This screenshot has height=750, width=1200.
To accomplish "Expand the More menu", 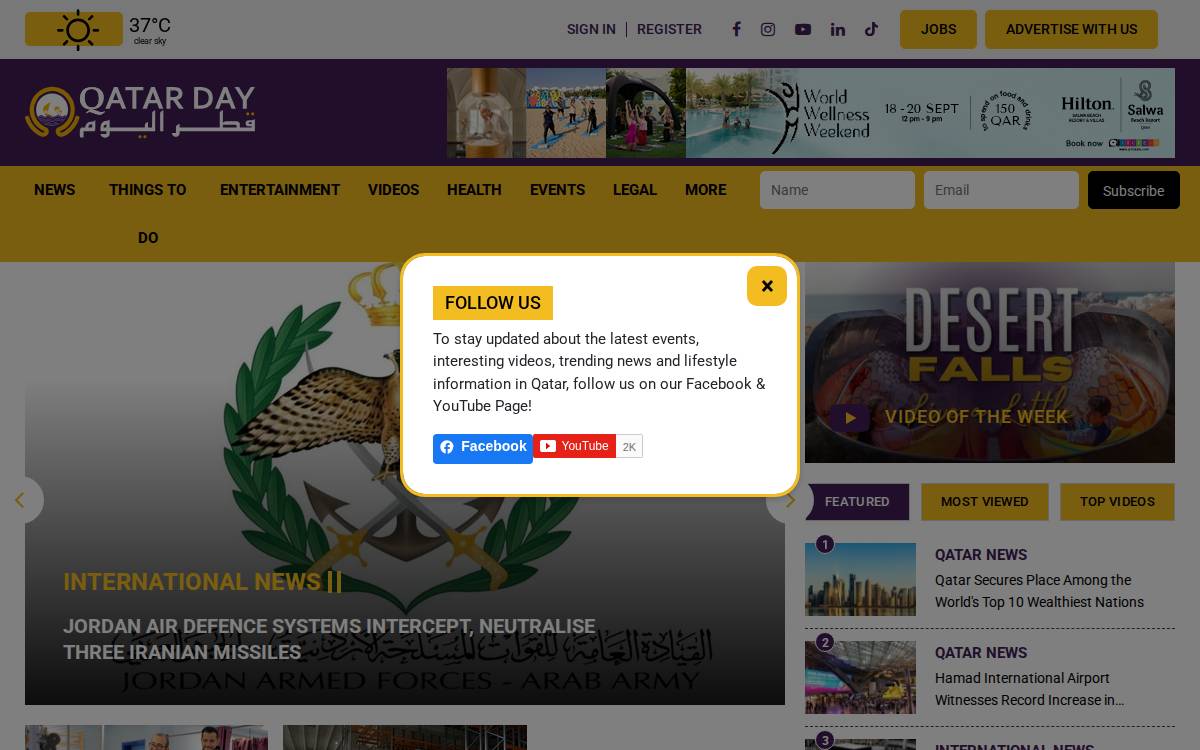I will 706,190.
